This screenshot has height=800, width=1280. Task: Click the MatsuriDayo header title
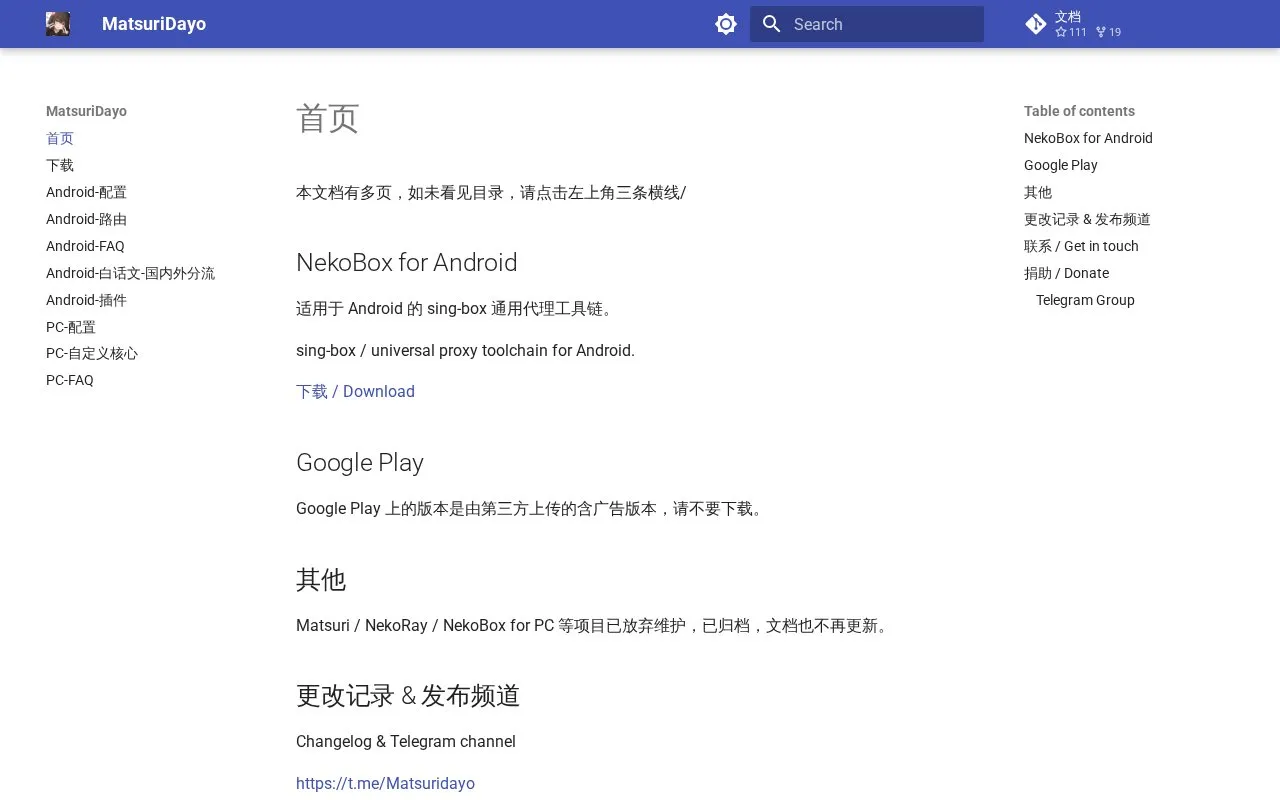point(154,24)
